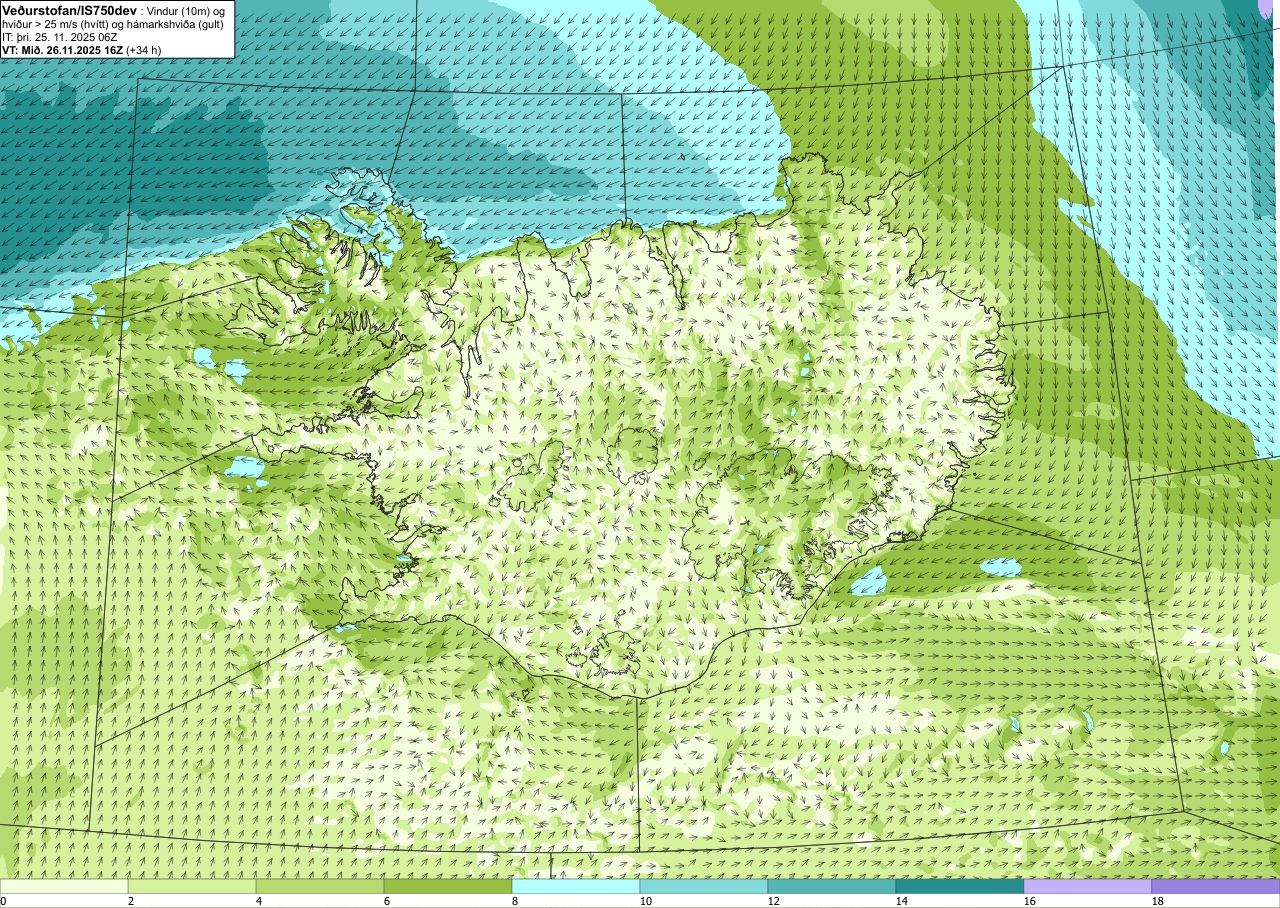Click the legend scale label "12"
The height and width of the screenshot is (908, 1280).
coord(774,901)
